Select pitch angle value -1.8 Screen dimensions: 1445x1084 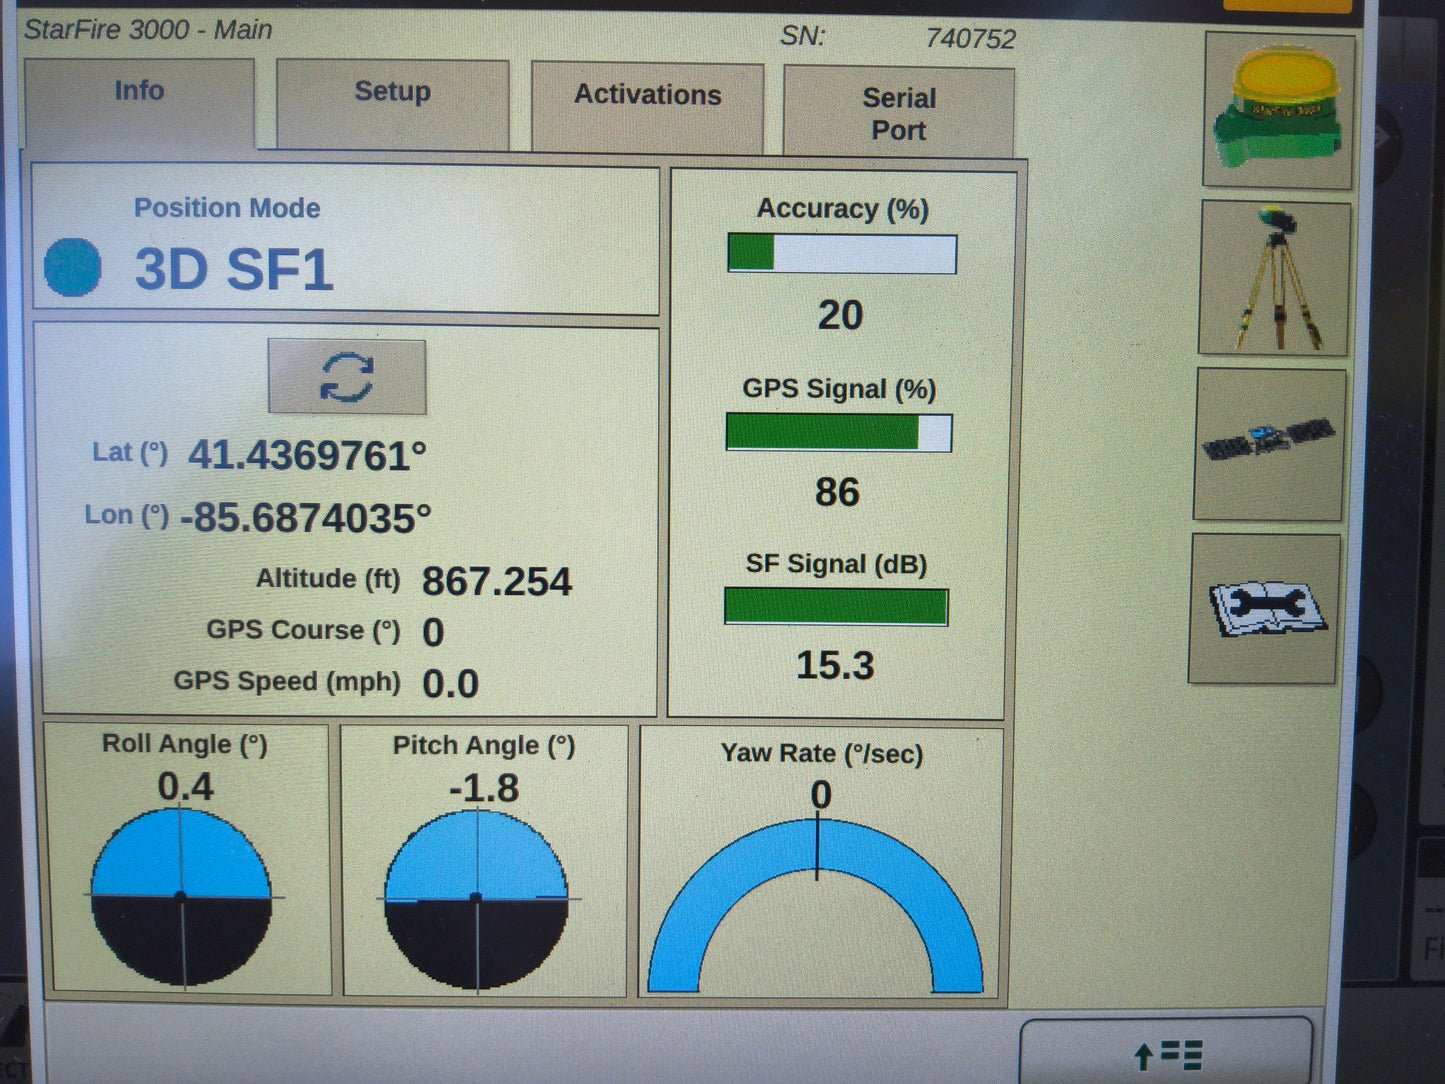point(484,789)
